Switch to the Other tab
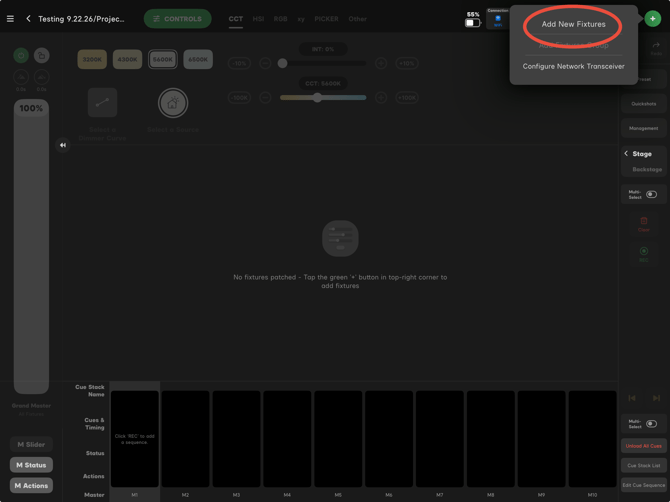 357,19
